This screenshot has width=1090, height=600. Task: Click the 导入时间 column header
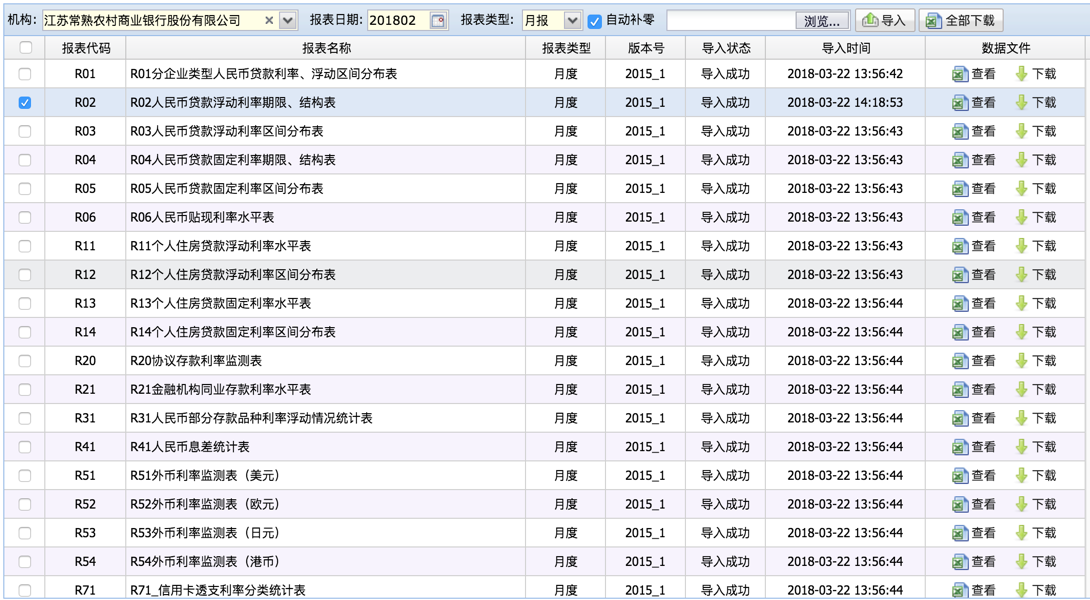[845, 47]
